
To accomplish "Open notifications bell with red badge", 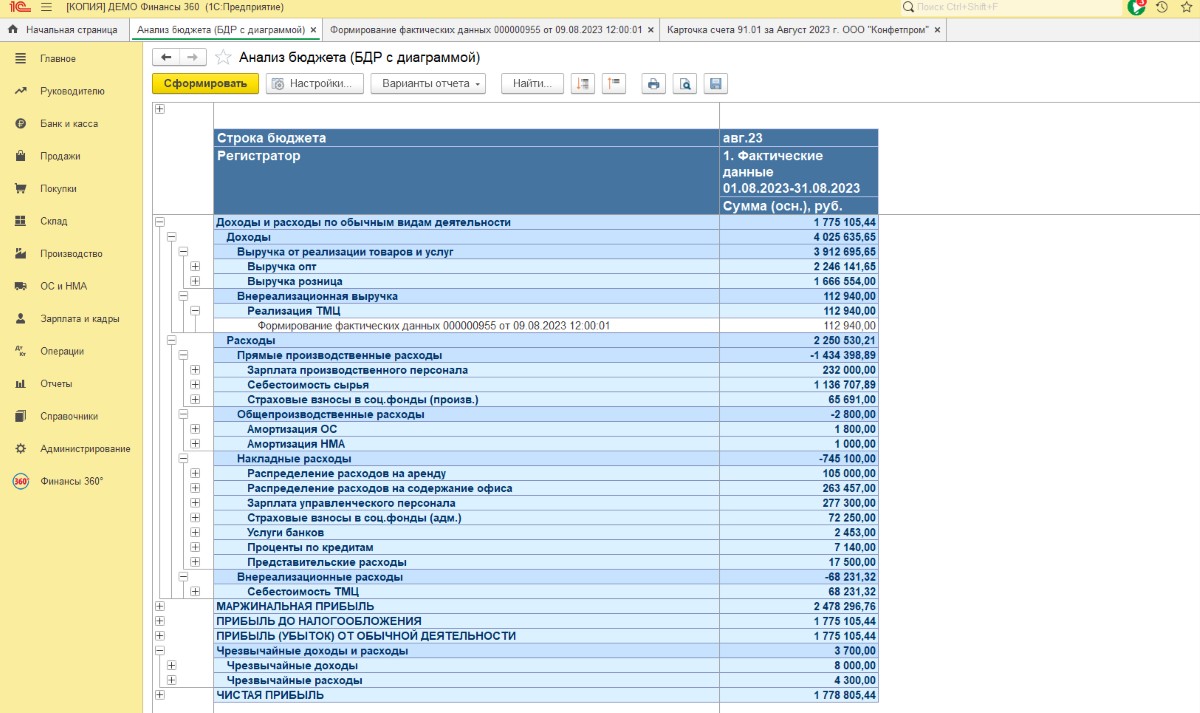I will (x=1136, y=7).
